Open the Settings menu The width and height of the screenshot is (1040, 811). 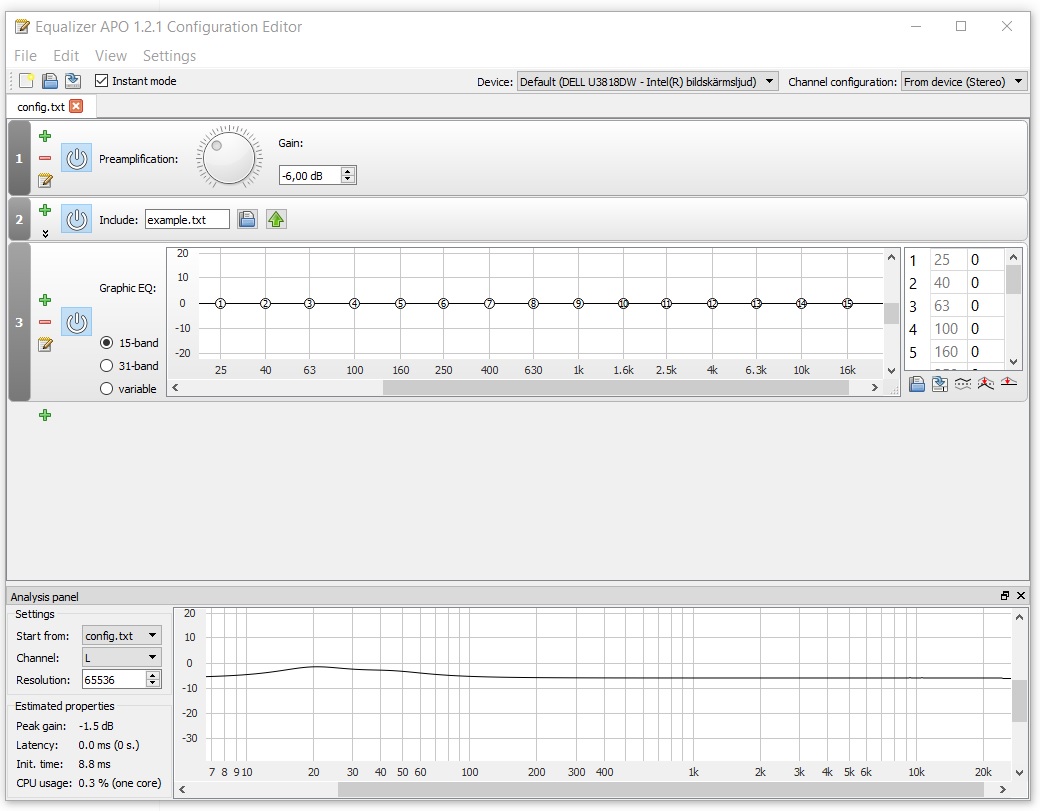click(x=169, y=56)
